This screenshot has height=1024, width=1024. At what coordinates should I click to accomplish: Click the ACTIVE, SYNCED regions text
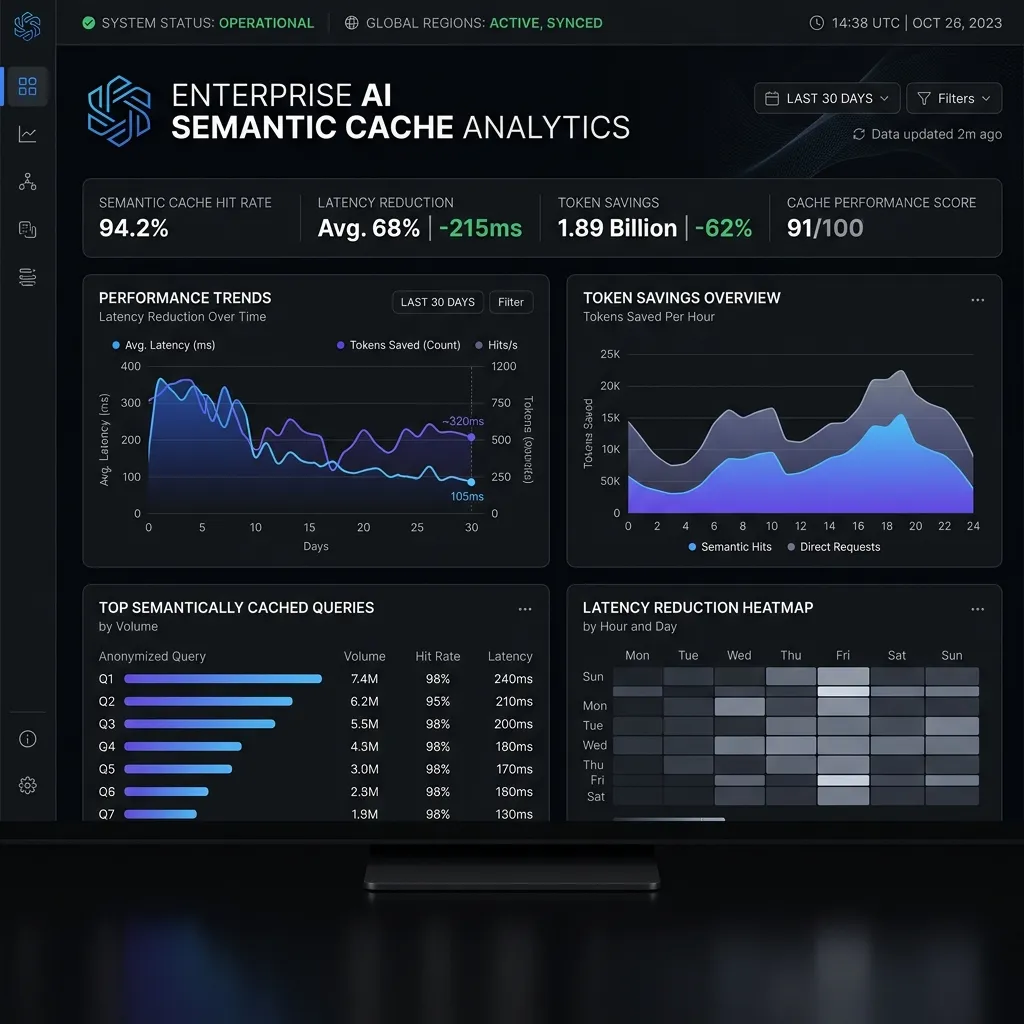click(x=546, y=23)
